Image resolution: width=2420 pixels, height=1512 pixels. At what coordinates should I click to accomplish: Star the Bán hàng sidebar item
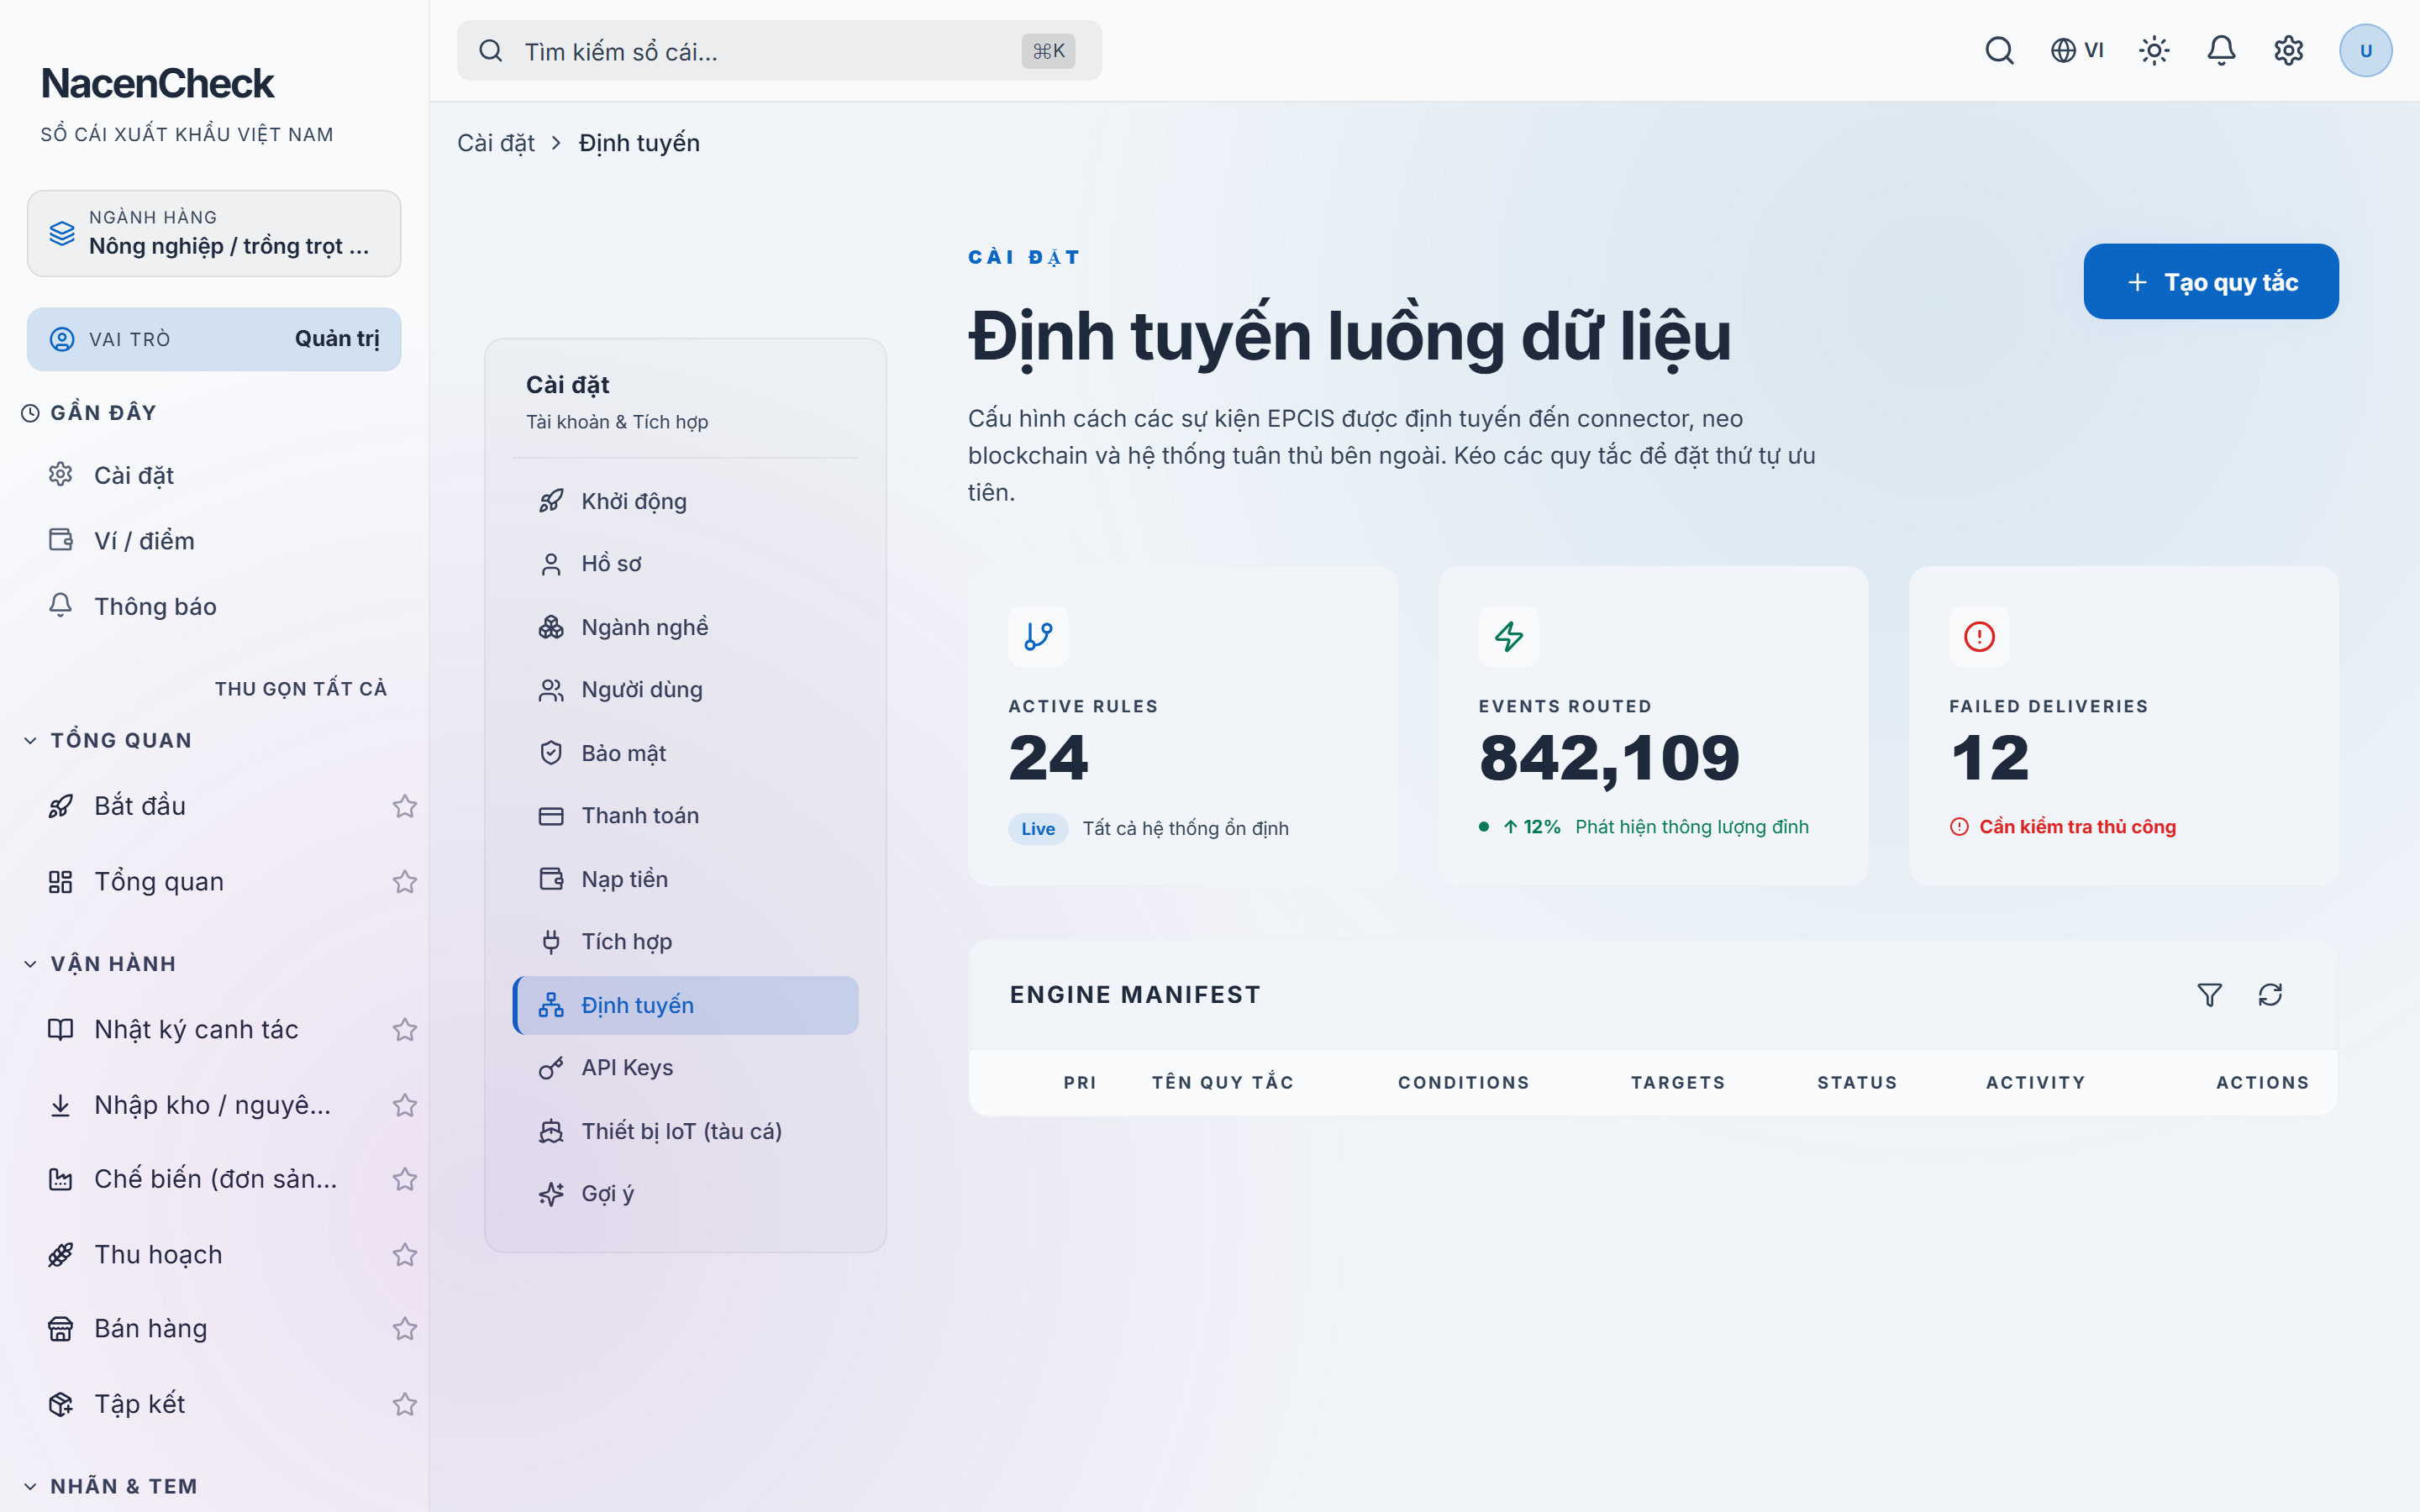tap(404, 1328)
